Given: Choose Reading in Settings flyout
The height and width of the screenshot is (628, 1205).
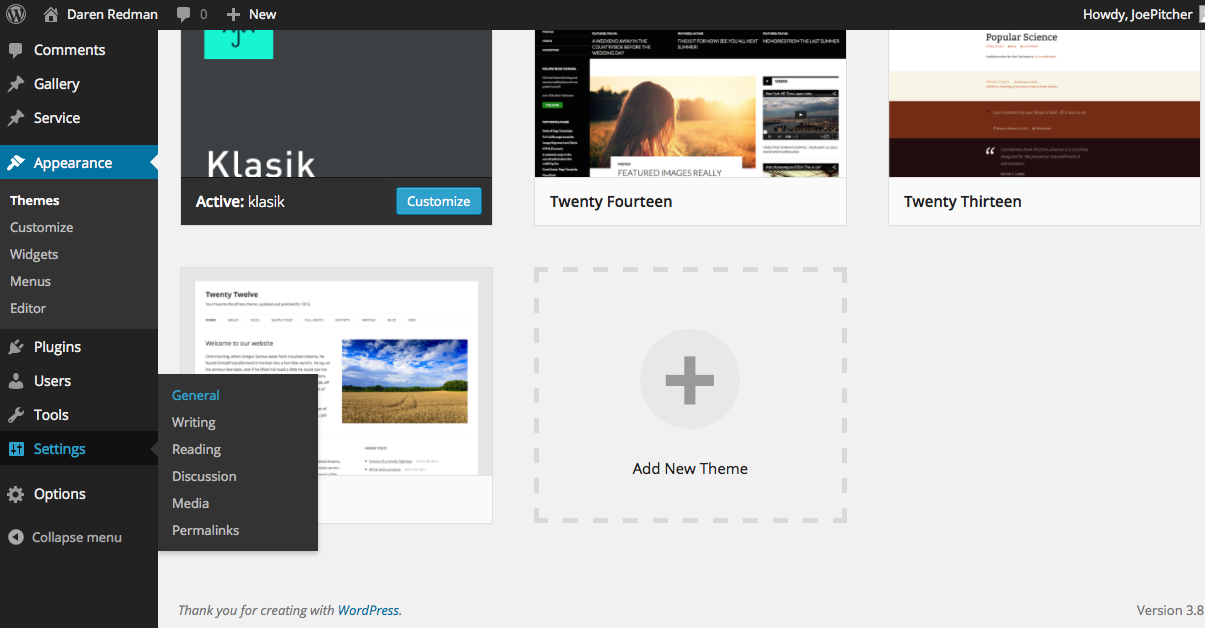Looking at the screenshot, I should [x=196, y=449].
